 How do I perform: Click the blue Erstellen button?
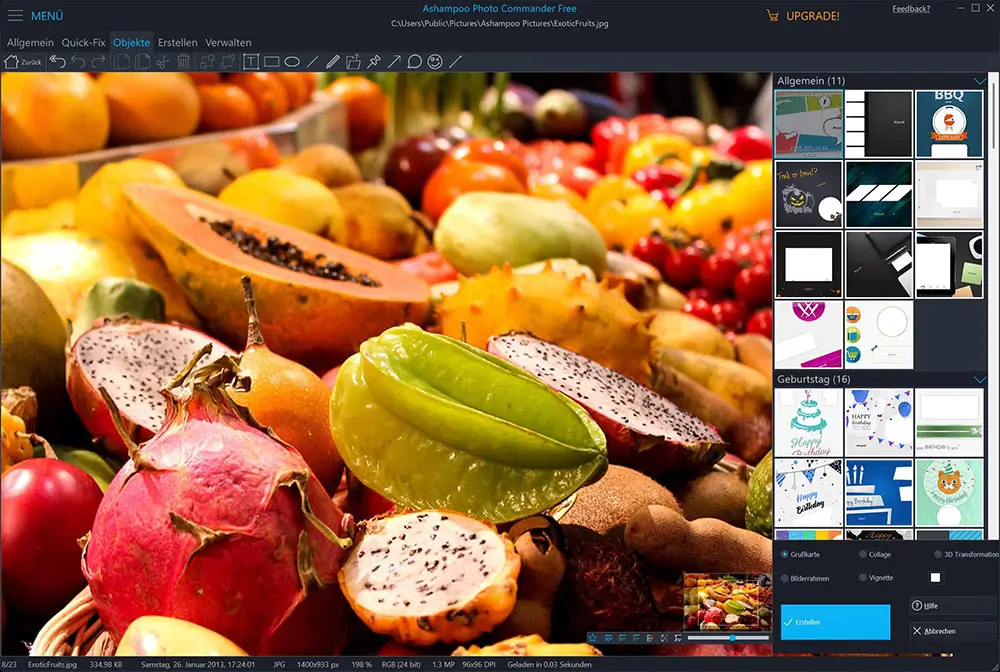(835, 622)
